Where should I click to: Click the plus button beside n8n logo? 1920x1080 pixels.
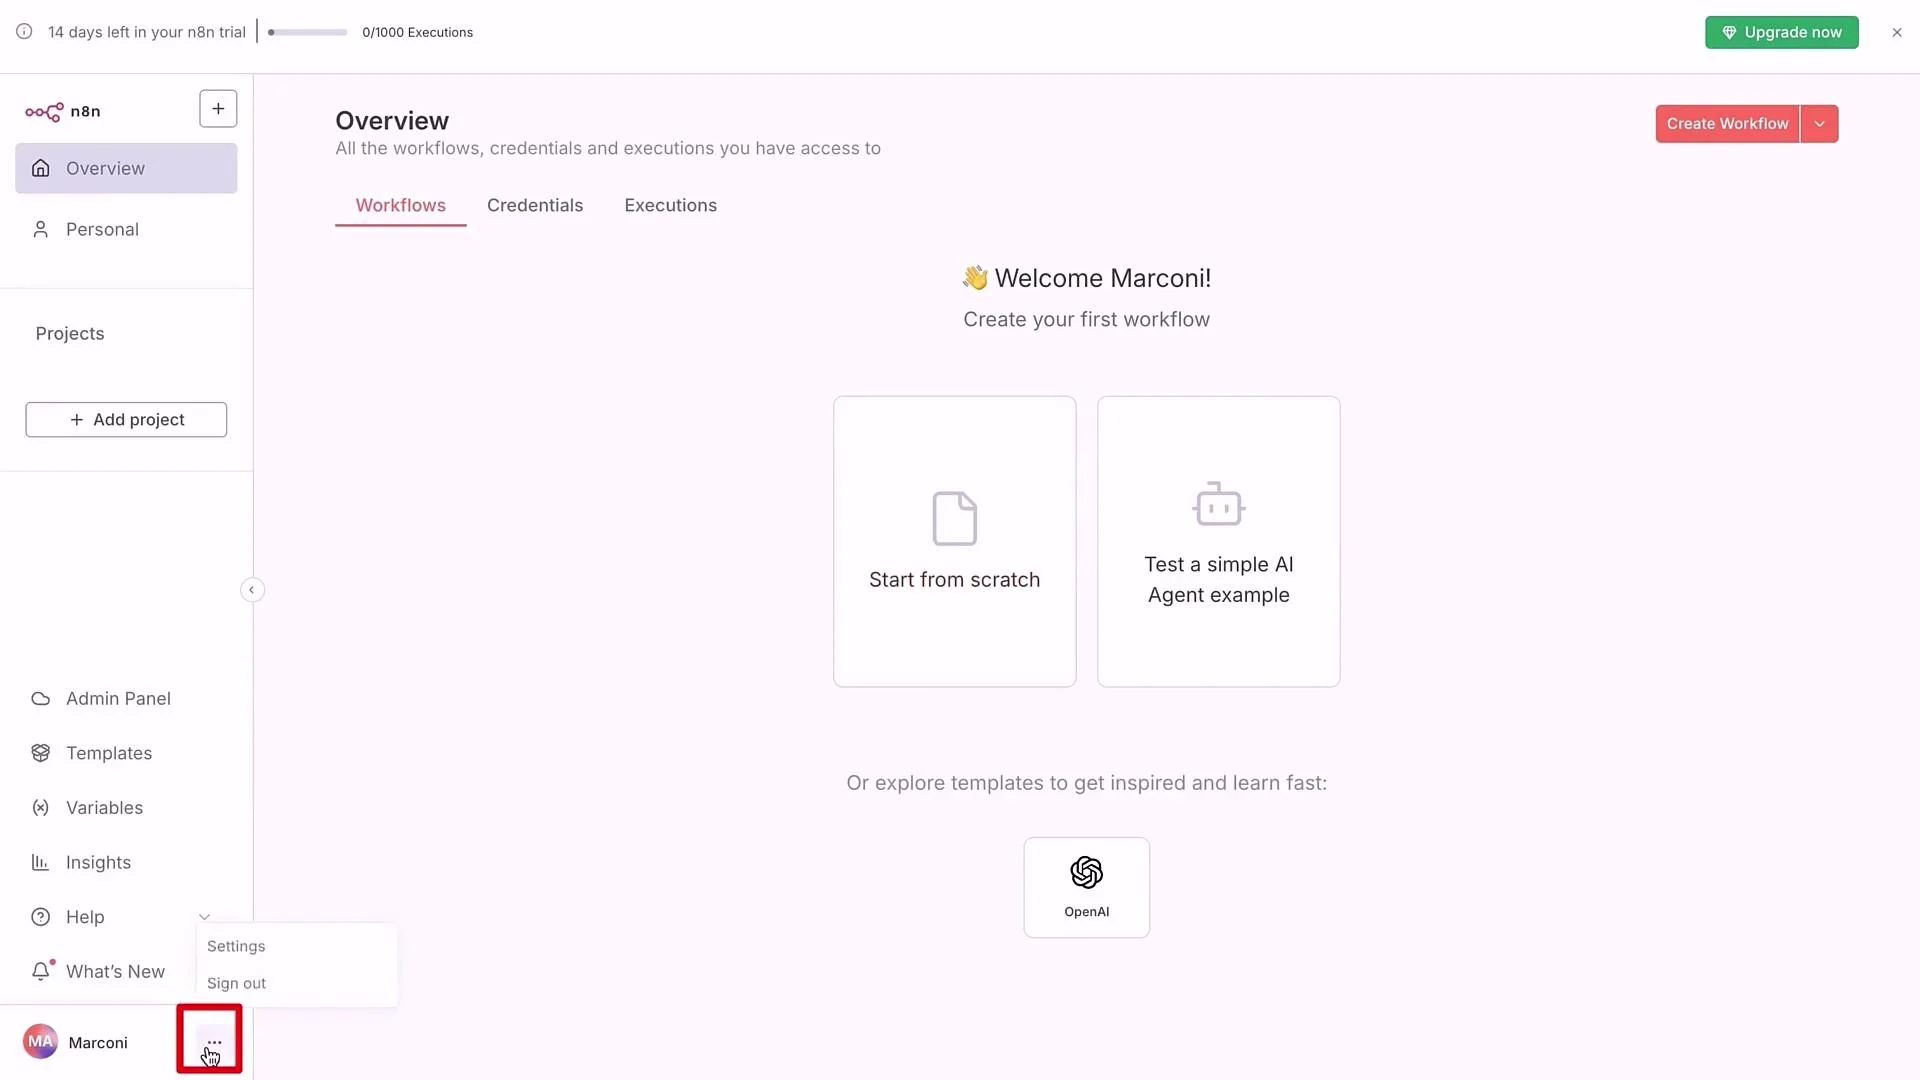coord(218,109)
